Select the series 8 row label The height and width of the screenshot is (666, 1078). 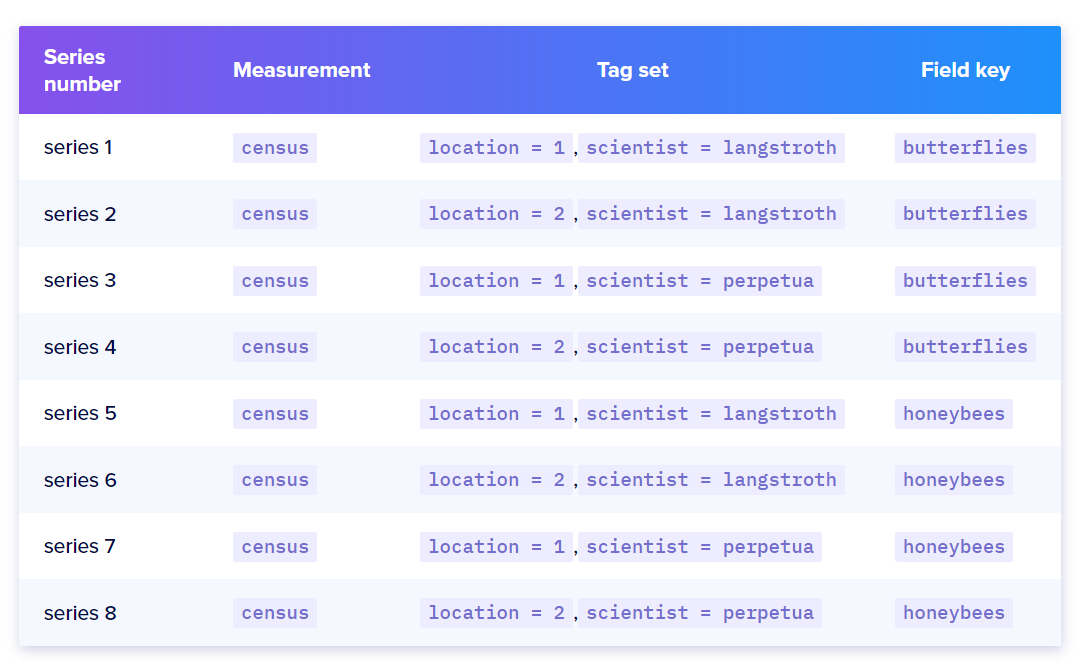[x=80, y=613]
